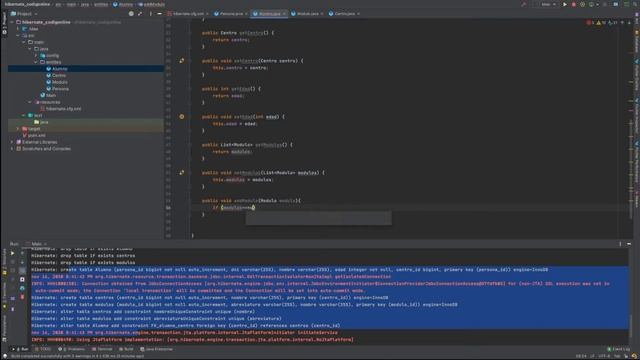This screenshot has height=360, width=640.
Task: Run the Main configuration with the play button
Action: click(x=565, y=4)
